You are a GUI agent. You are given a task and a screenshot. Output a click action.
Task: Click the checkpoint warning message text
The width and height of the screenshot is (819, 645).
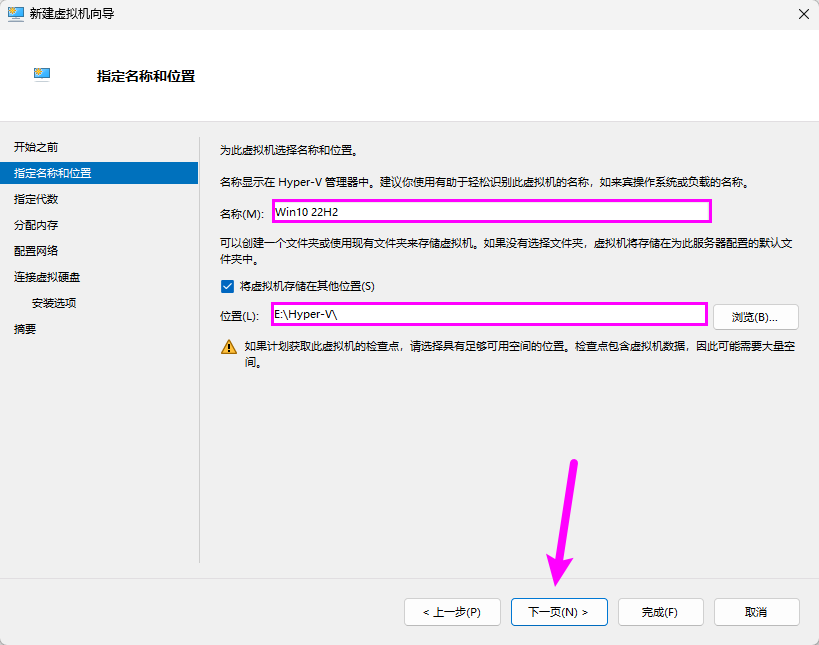(x=520, y=354)
